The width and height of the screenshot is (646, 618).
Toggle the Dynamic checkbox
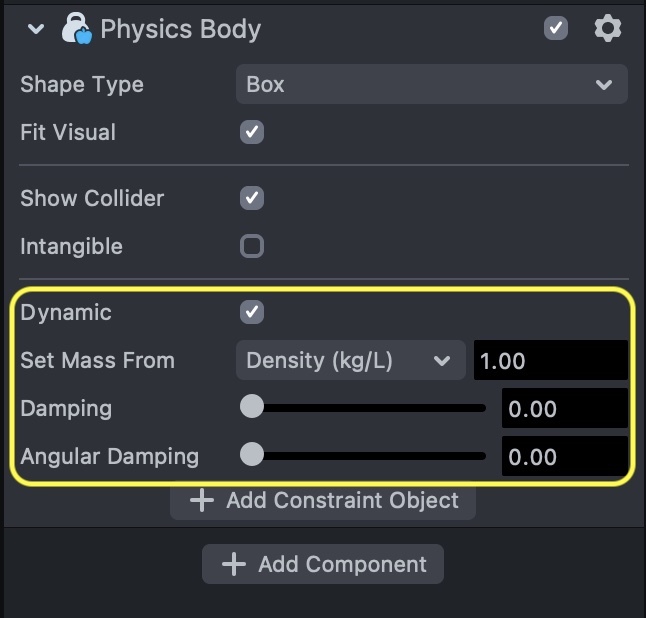252,312
